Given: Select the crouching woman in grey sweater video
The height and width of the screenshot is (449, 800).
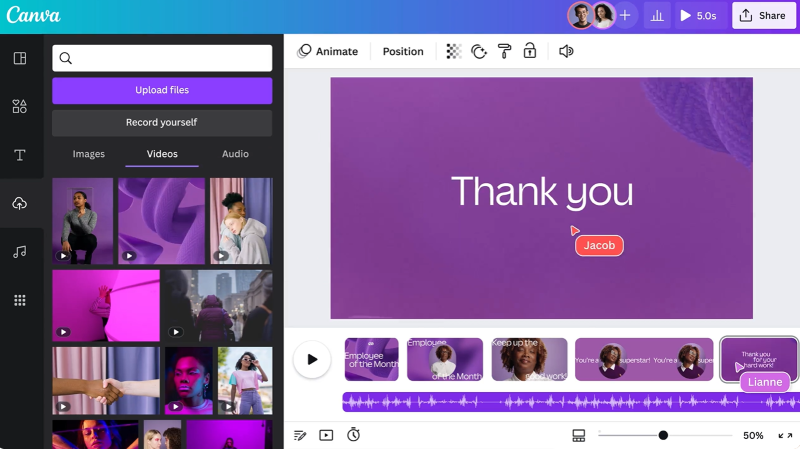Looking at the screenshot, I should tap(83, 221).
